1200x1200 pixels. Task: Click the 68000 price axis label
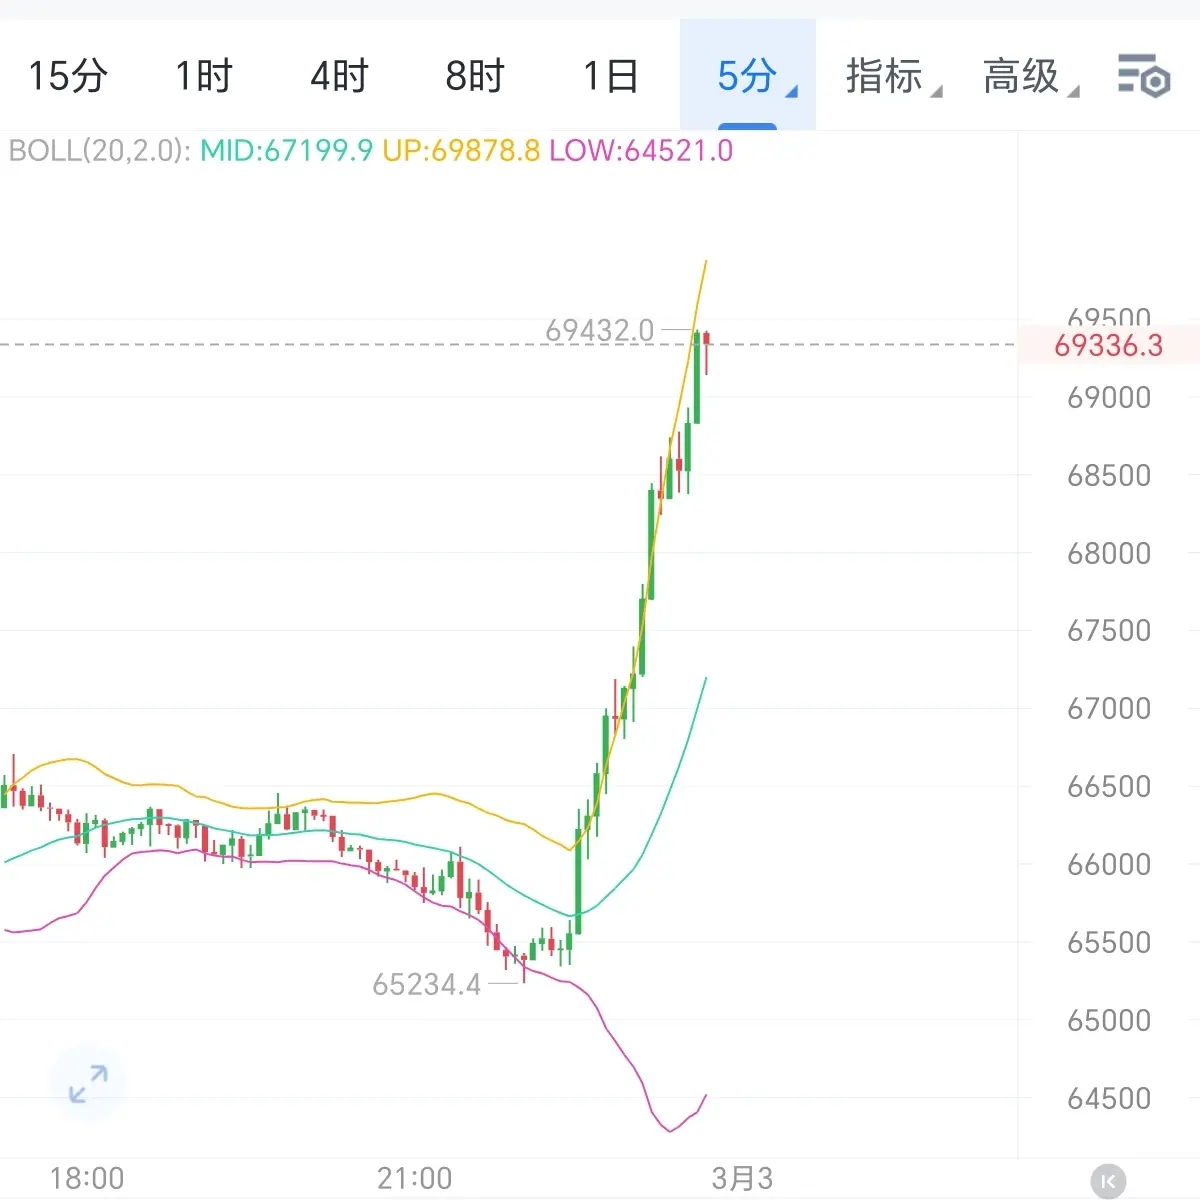[x=1109, y=553]
